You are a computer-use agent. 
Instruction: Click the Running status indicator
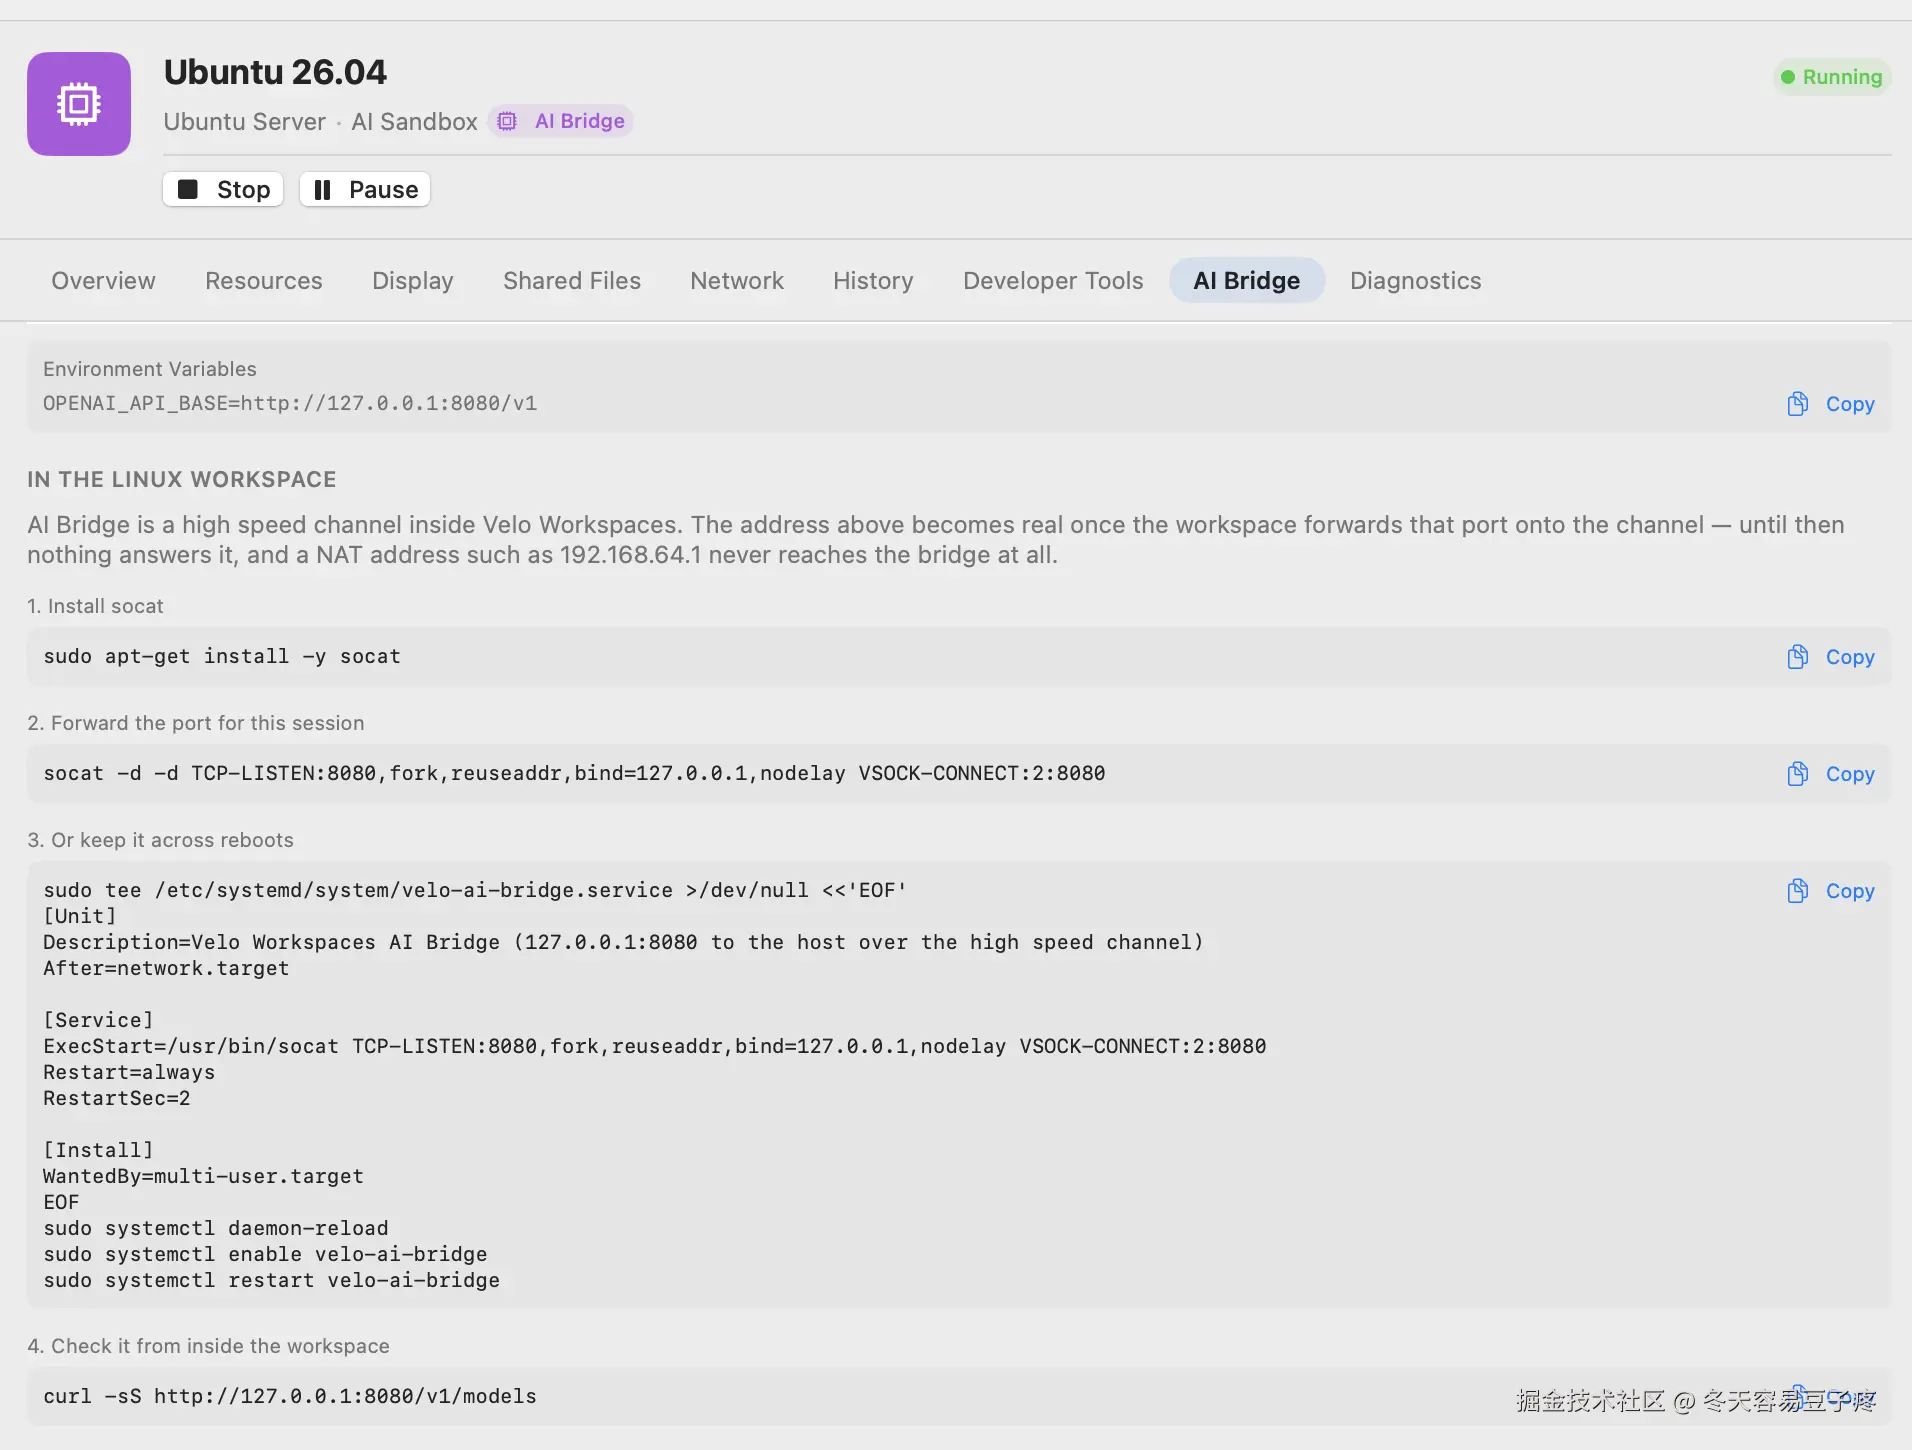pos(1832,77)
